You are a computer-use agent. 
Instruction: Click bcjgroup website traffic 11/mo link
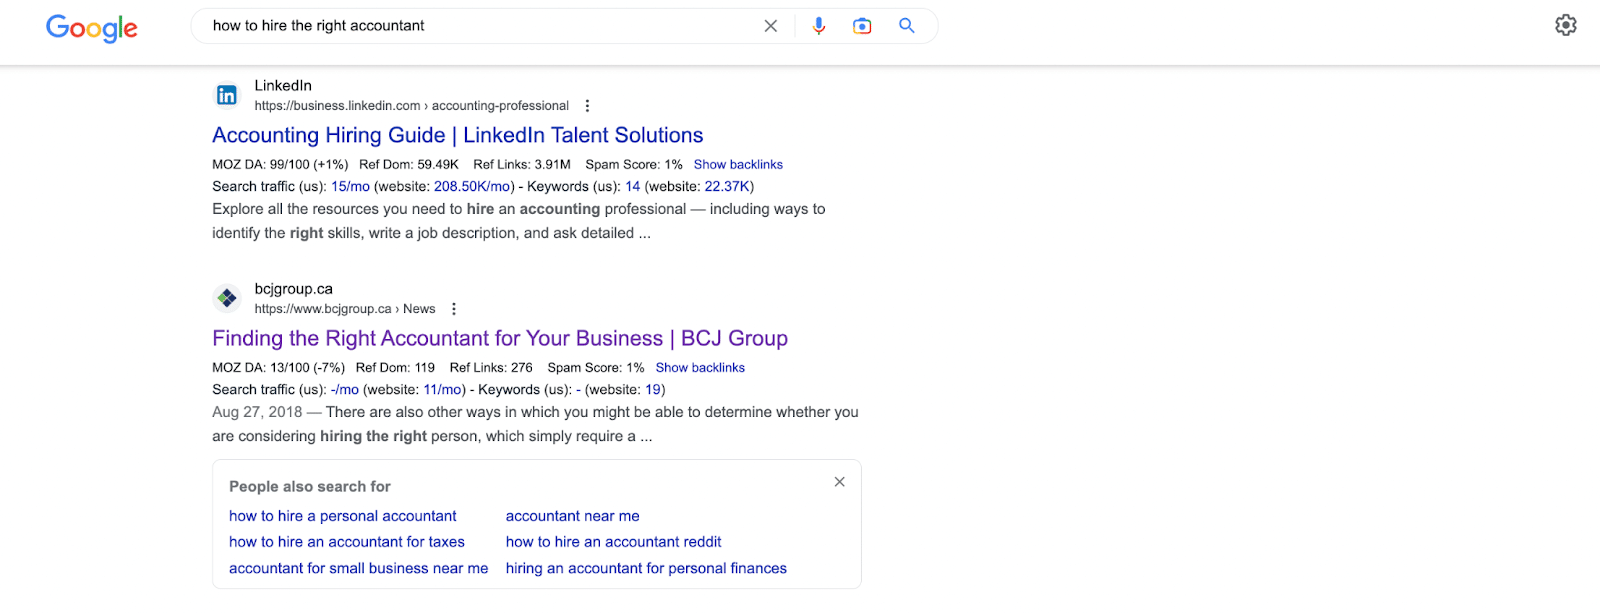[442, 389]
